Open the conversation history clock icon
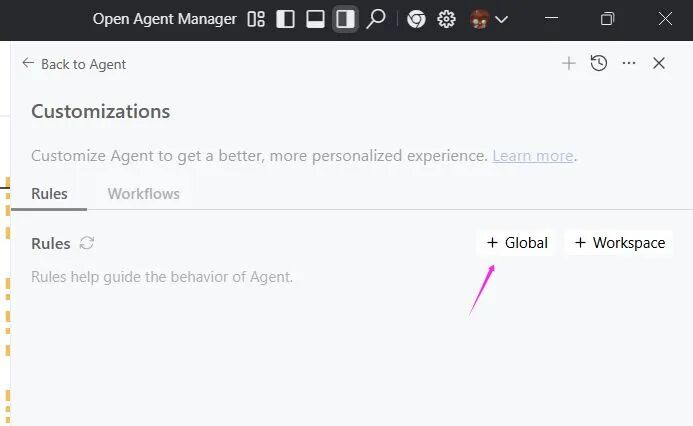Image resolution: width=693 pixels, height=426 pixels. pyautogui.click(x=599, y=63)
